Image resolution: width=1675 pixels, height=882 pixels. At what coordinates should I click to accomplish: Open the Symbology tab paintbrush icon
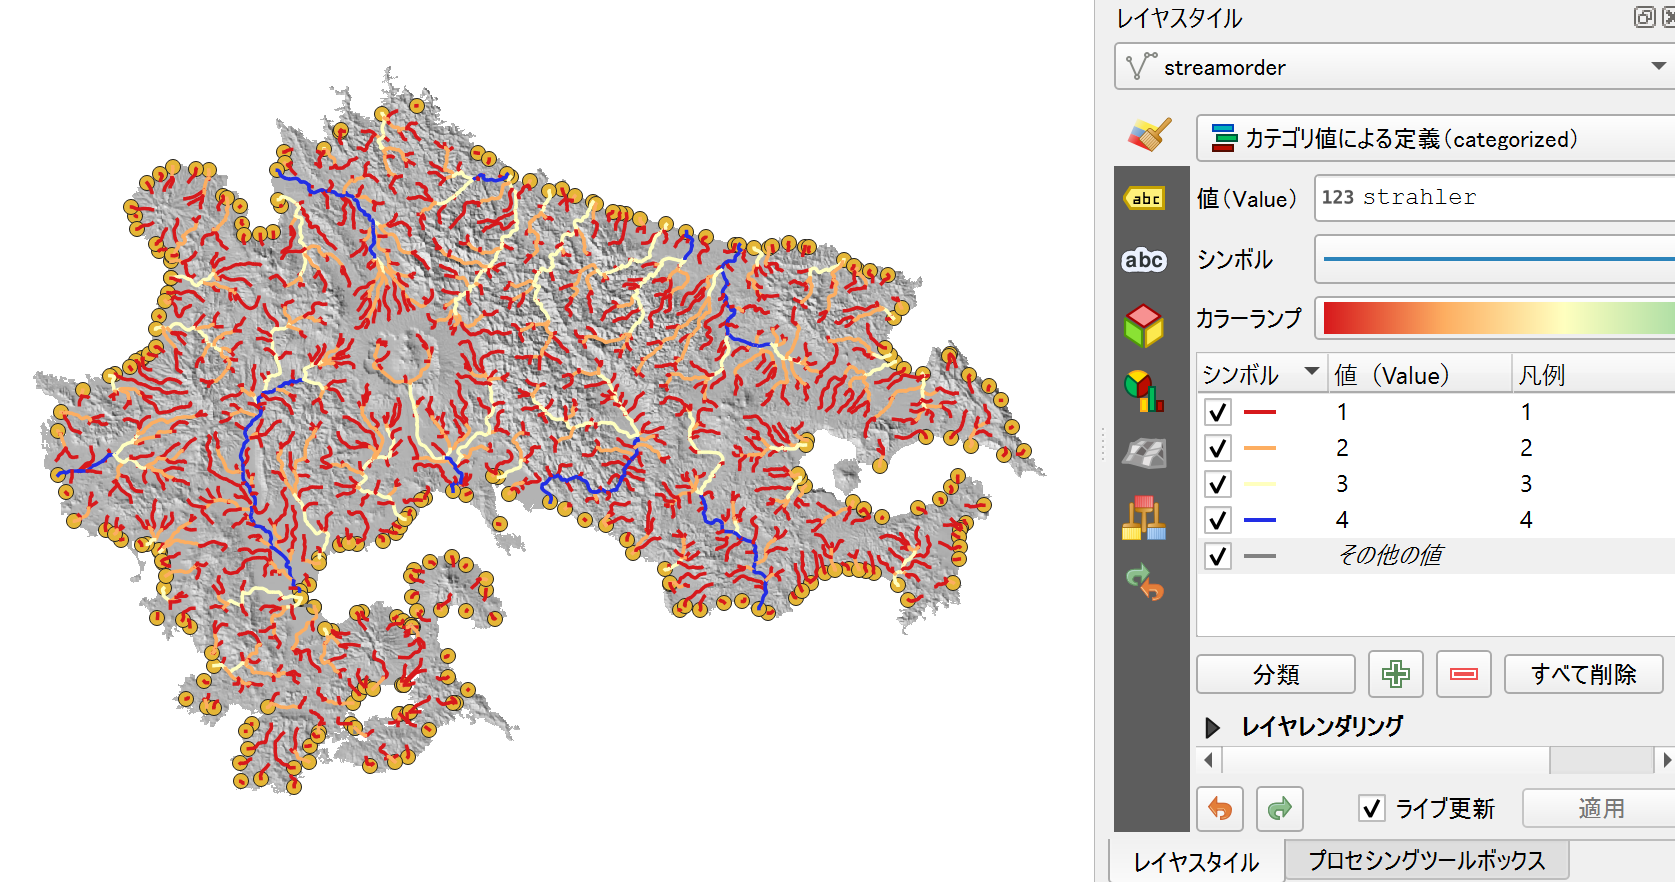(1150, 135)
